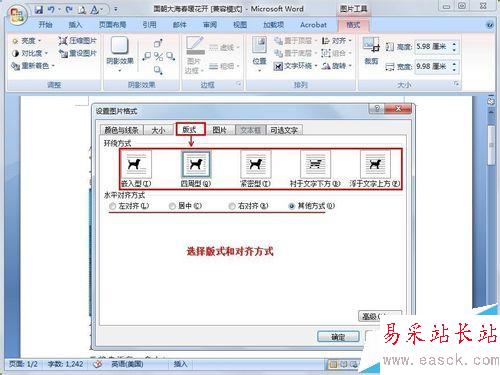Click the OK (确定) button
The image size is (500, 375).
coord(338,337)
